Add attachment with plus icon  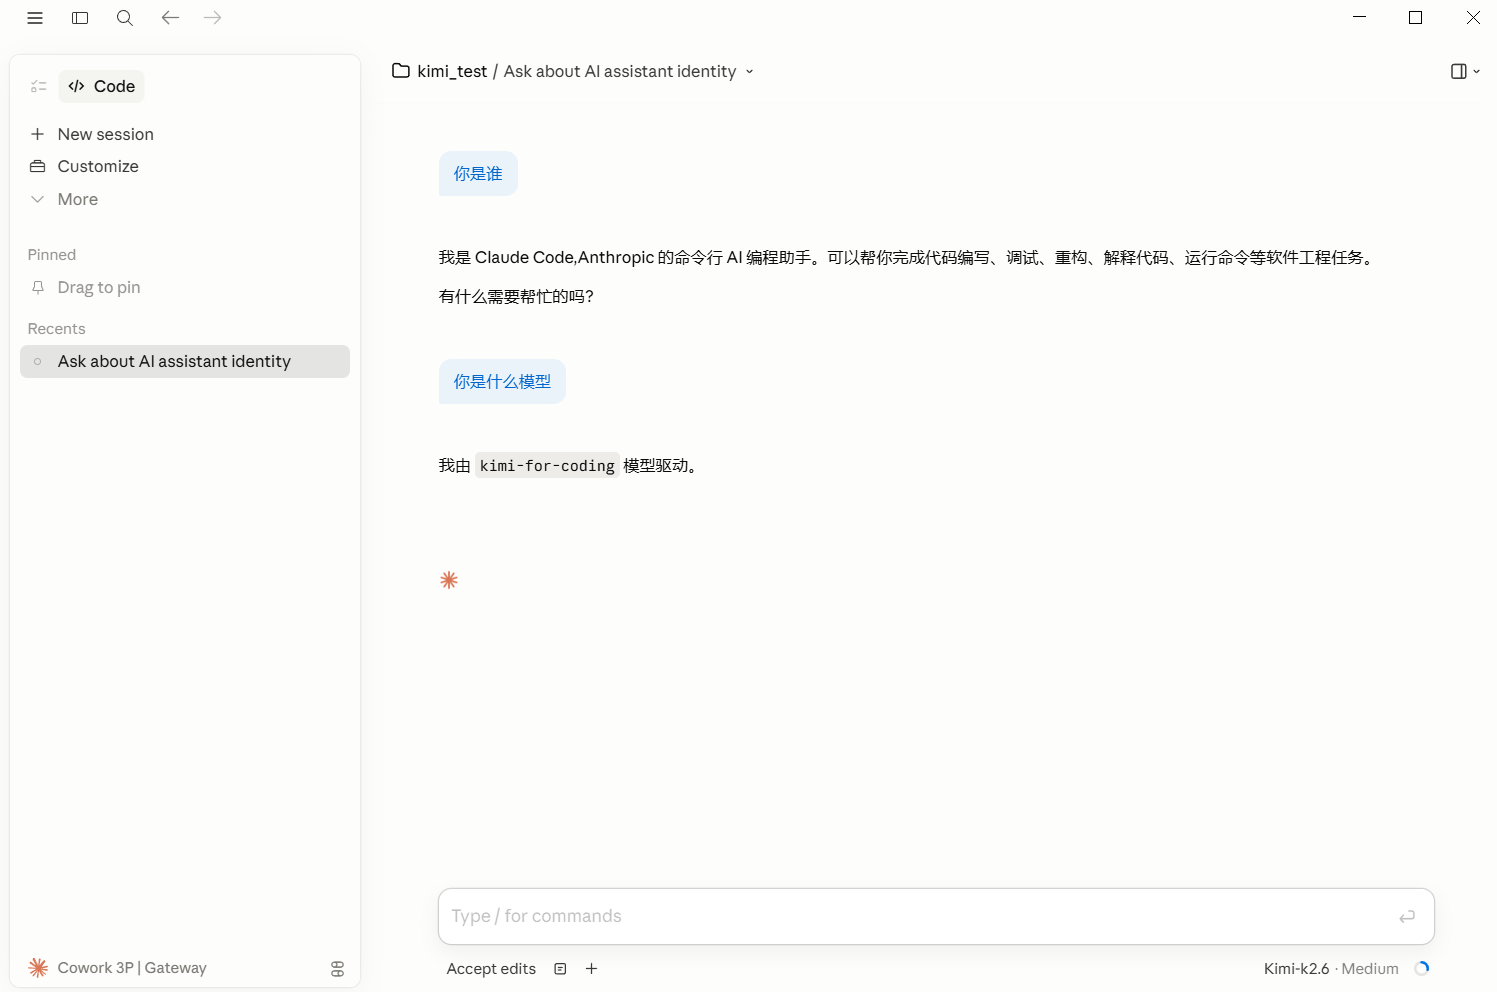click(592, 968)
